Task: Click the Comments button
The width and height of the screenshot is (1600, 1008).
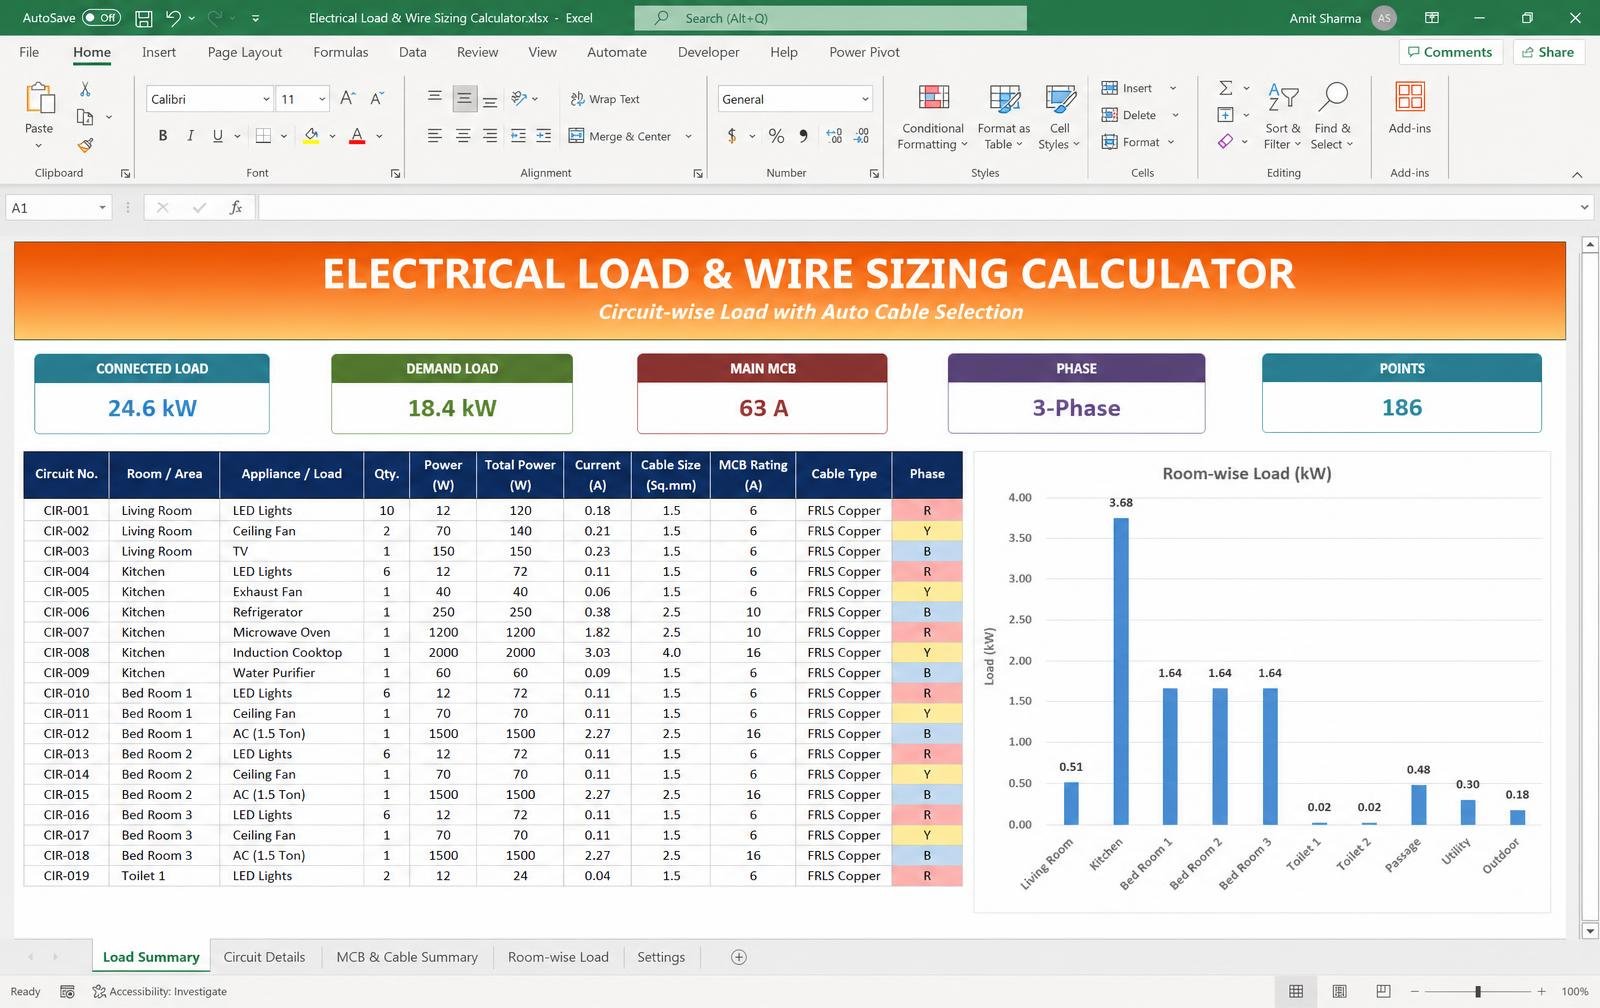Action: coord(1450,52)
